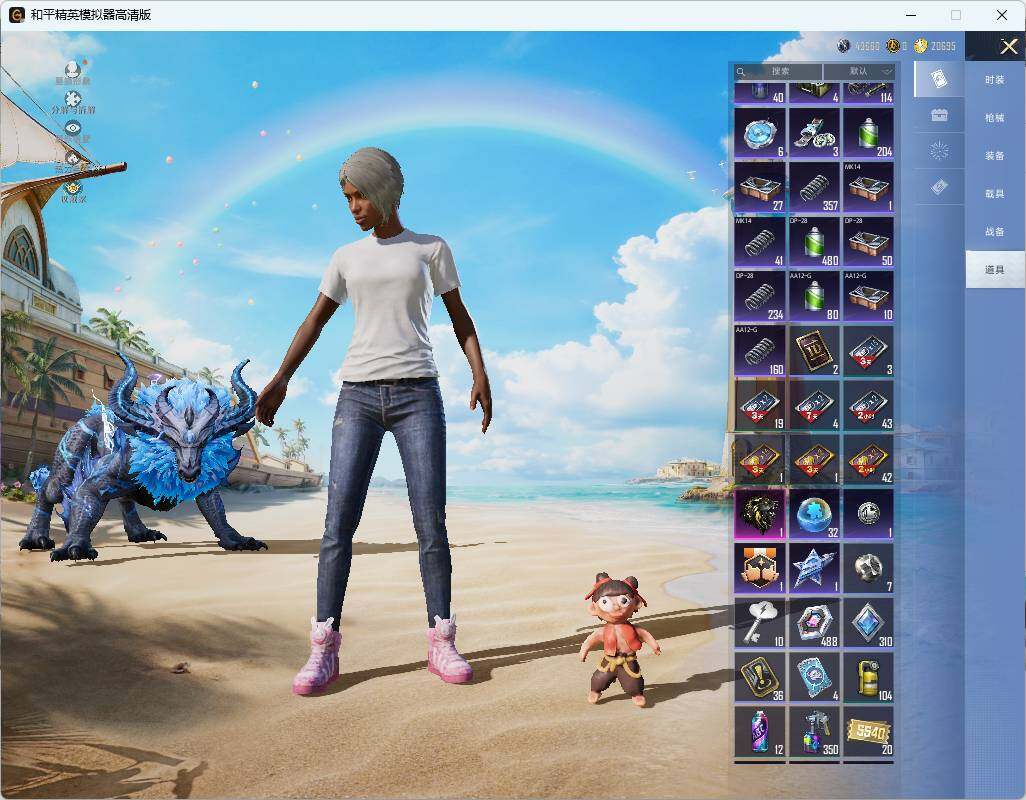Image resolution: width=1026 pixels, height=800 pixels.
Task: Select the cloud key item with 10
Action: coord(760,623)
